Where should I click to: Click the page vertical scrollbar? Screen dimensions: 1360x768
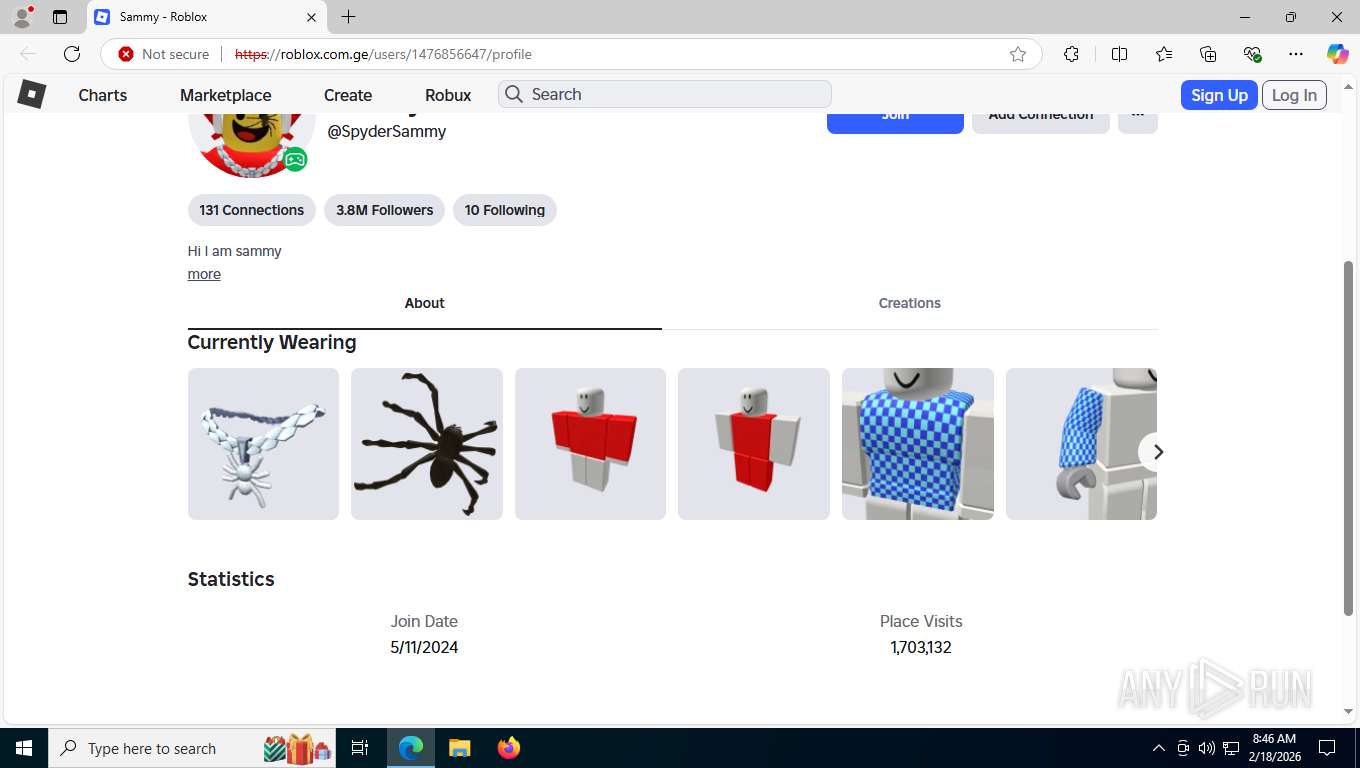(1348, 437)
